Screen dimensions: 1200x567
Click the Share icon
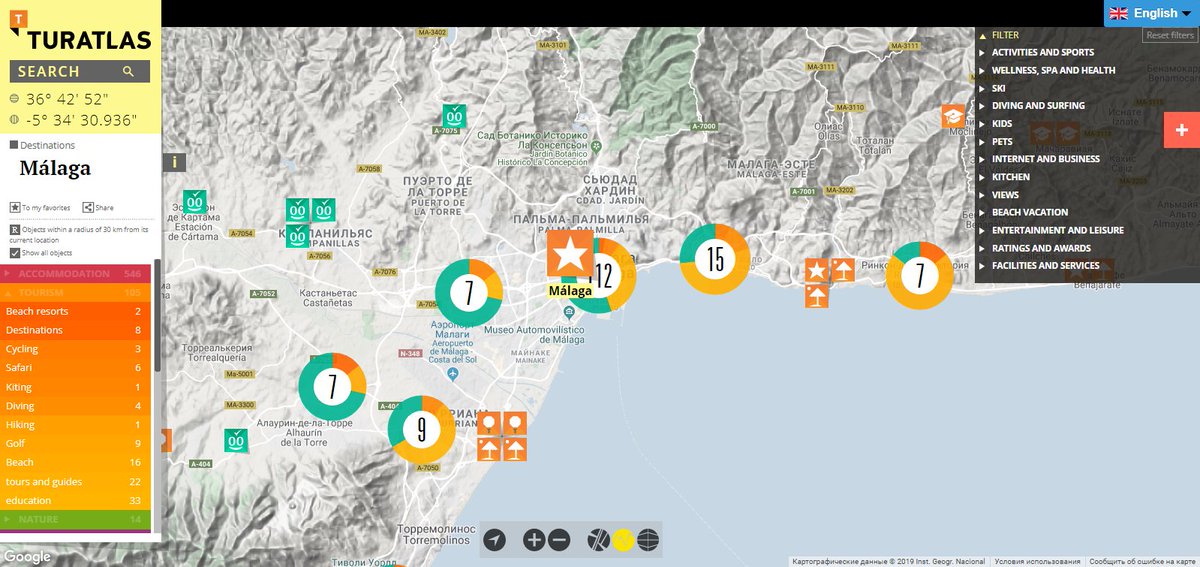click(x=88, y=207)
